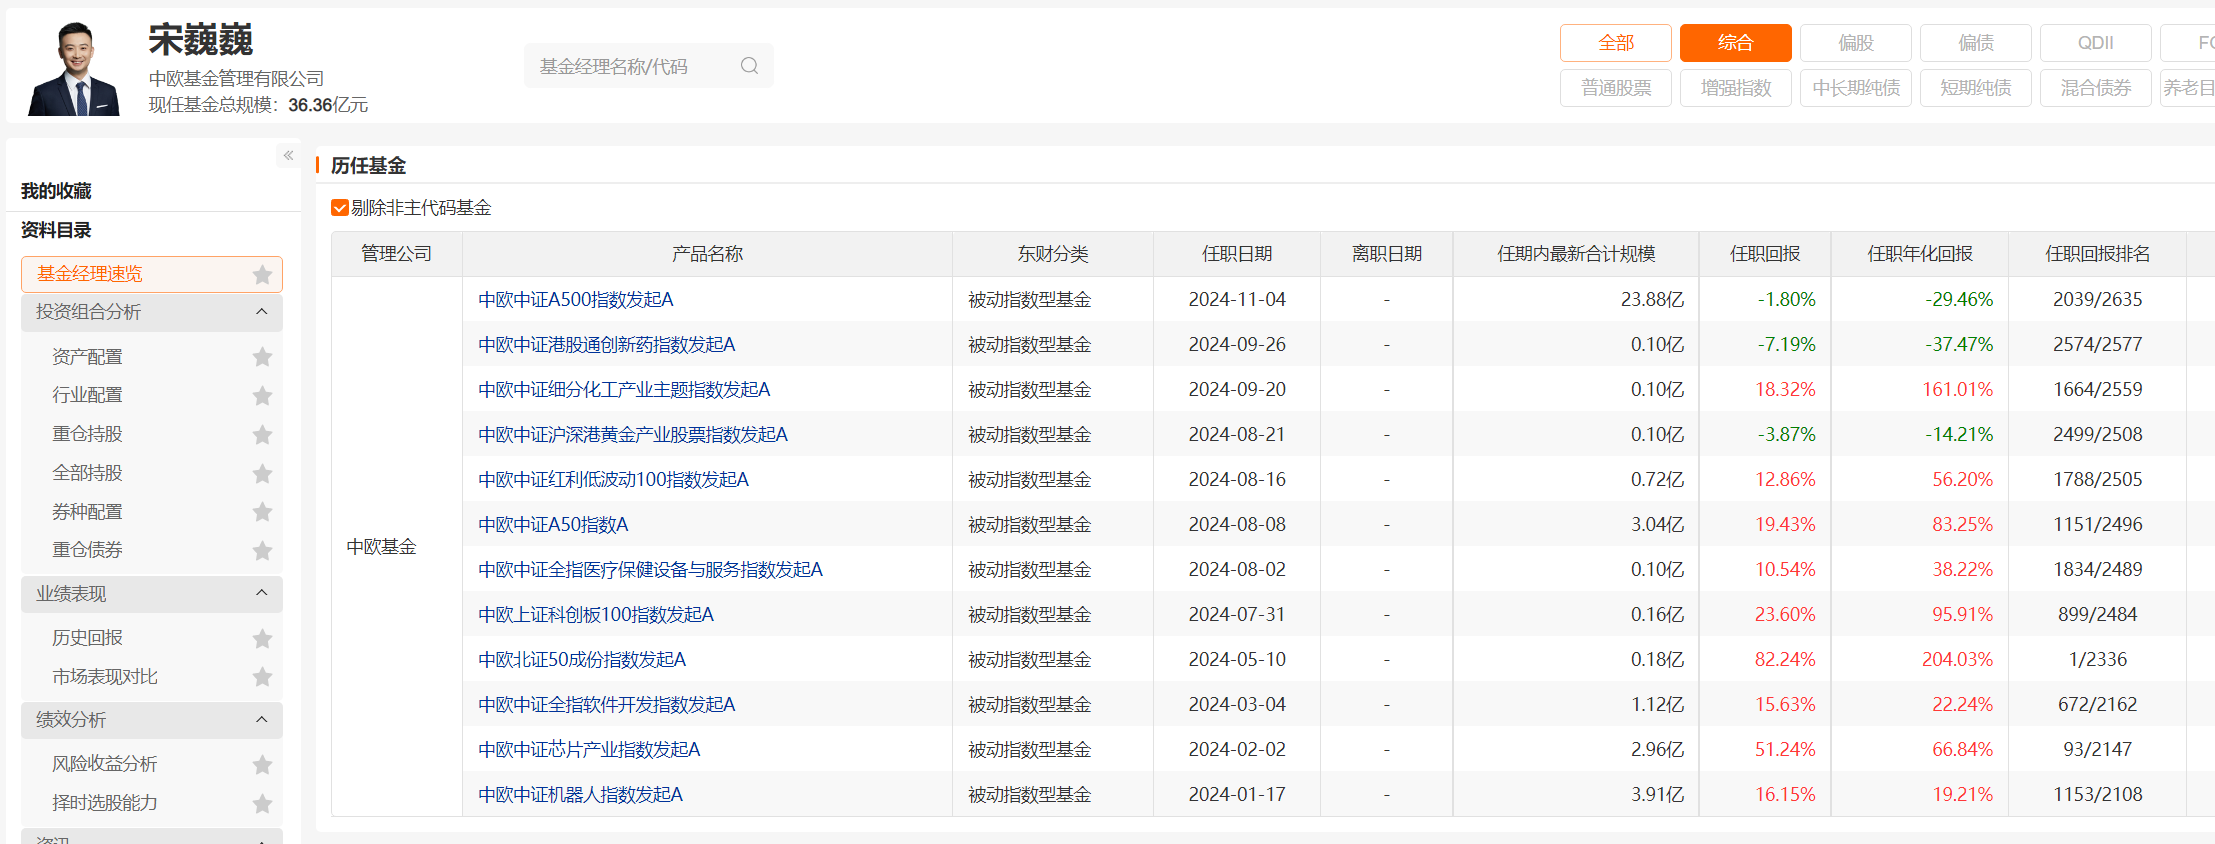
Task: Select the 全部 category tab
Action: (1616, 43)
